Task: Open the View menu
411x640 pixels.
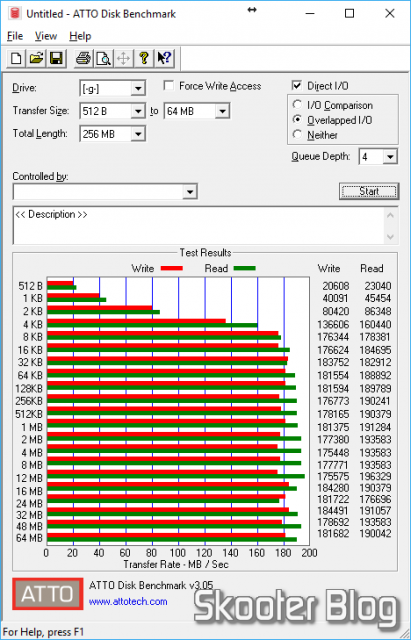Action: (45, 36)
